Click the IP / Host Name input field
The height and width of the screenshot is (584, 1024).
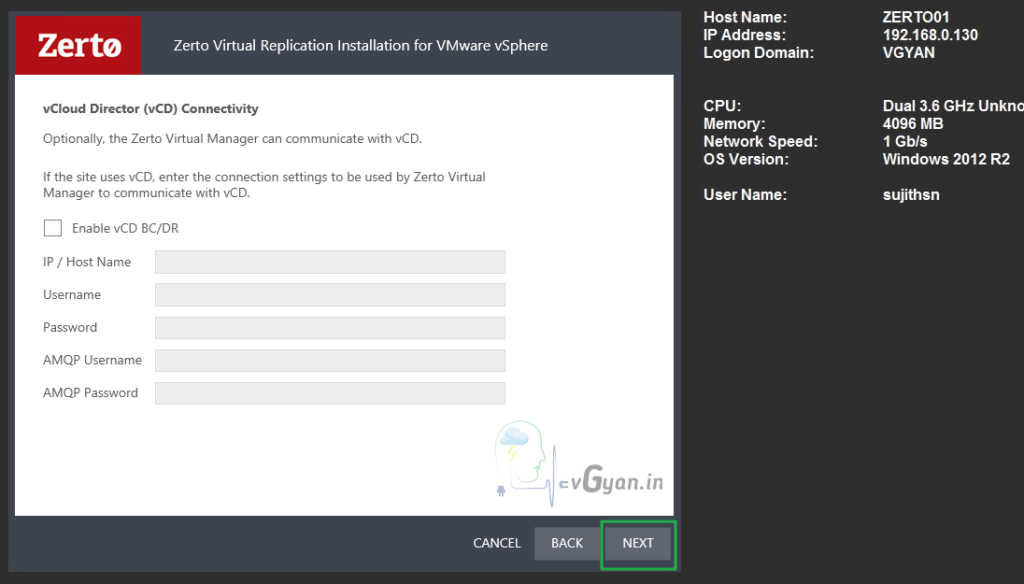[330, 261]
